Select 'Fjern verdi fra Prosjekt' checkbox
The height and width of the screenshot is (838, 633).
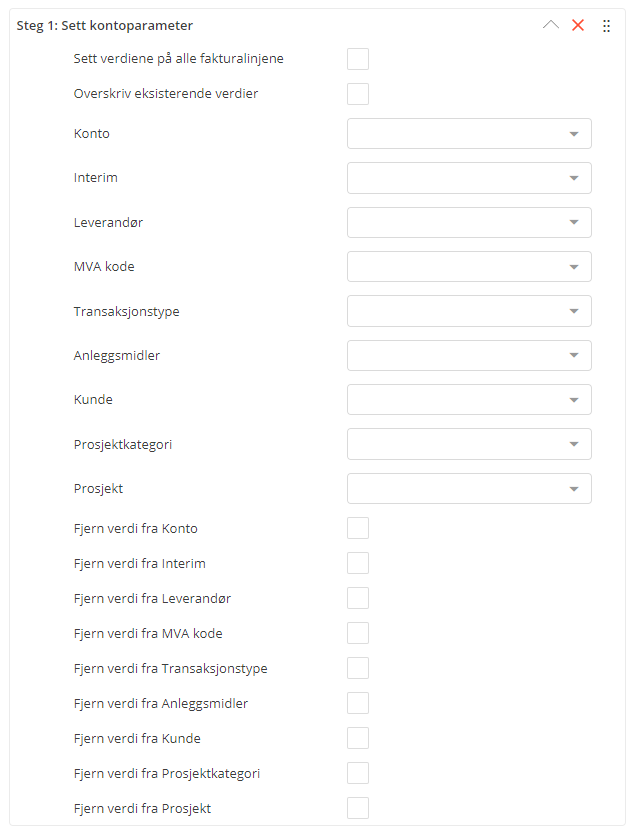358,808
